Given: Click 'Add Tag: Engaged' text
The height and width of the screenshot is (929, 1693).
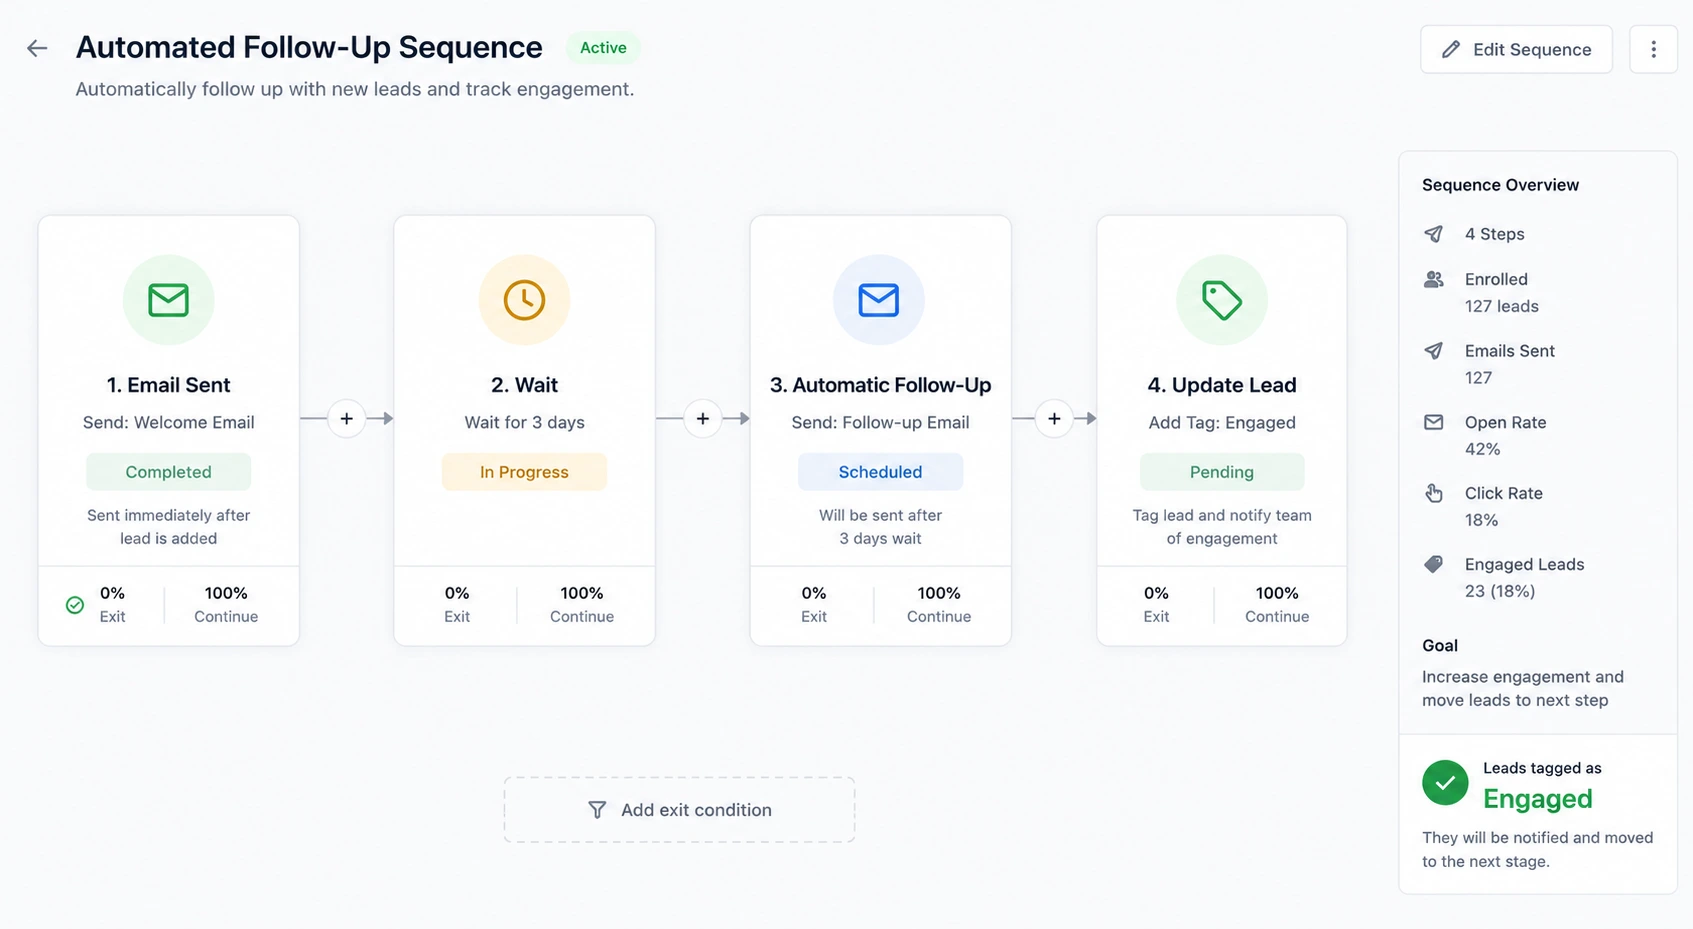Looking at the screenshot, I should click(x=1222, y=422).
